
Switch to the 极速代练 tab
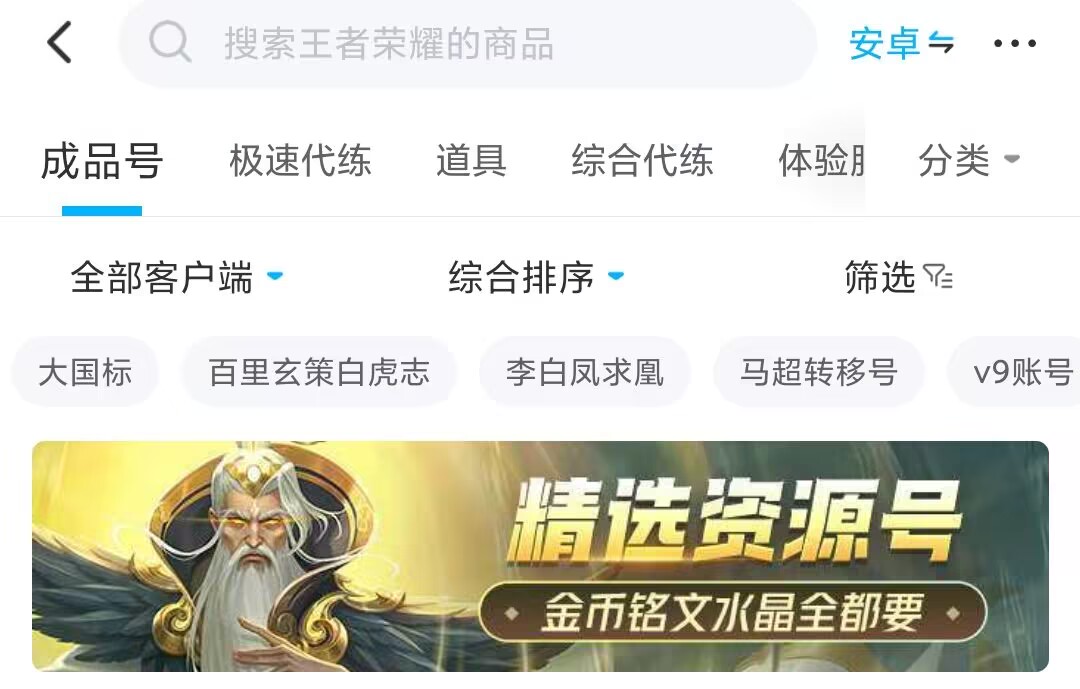point(300,161)
